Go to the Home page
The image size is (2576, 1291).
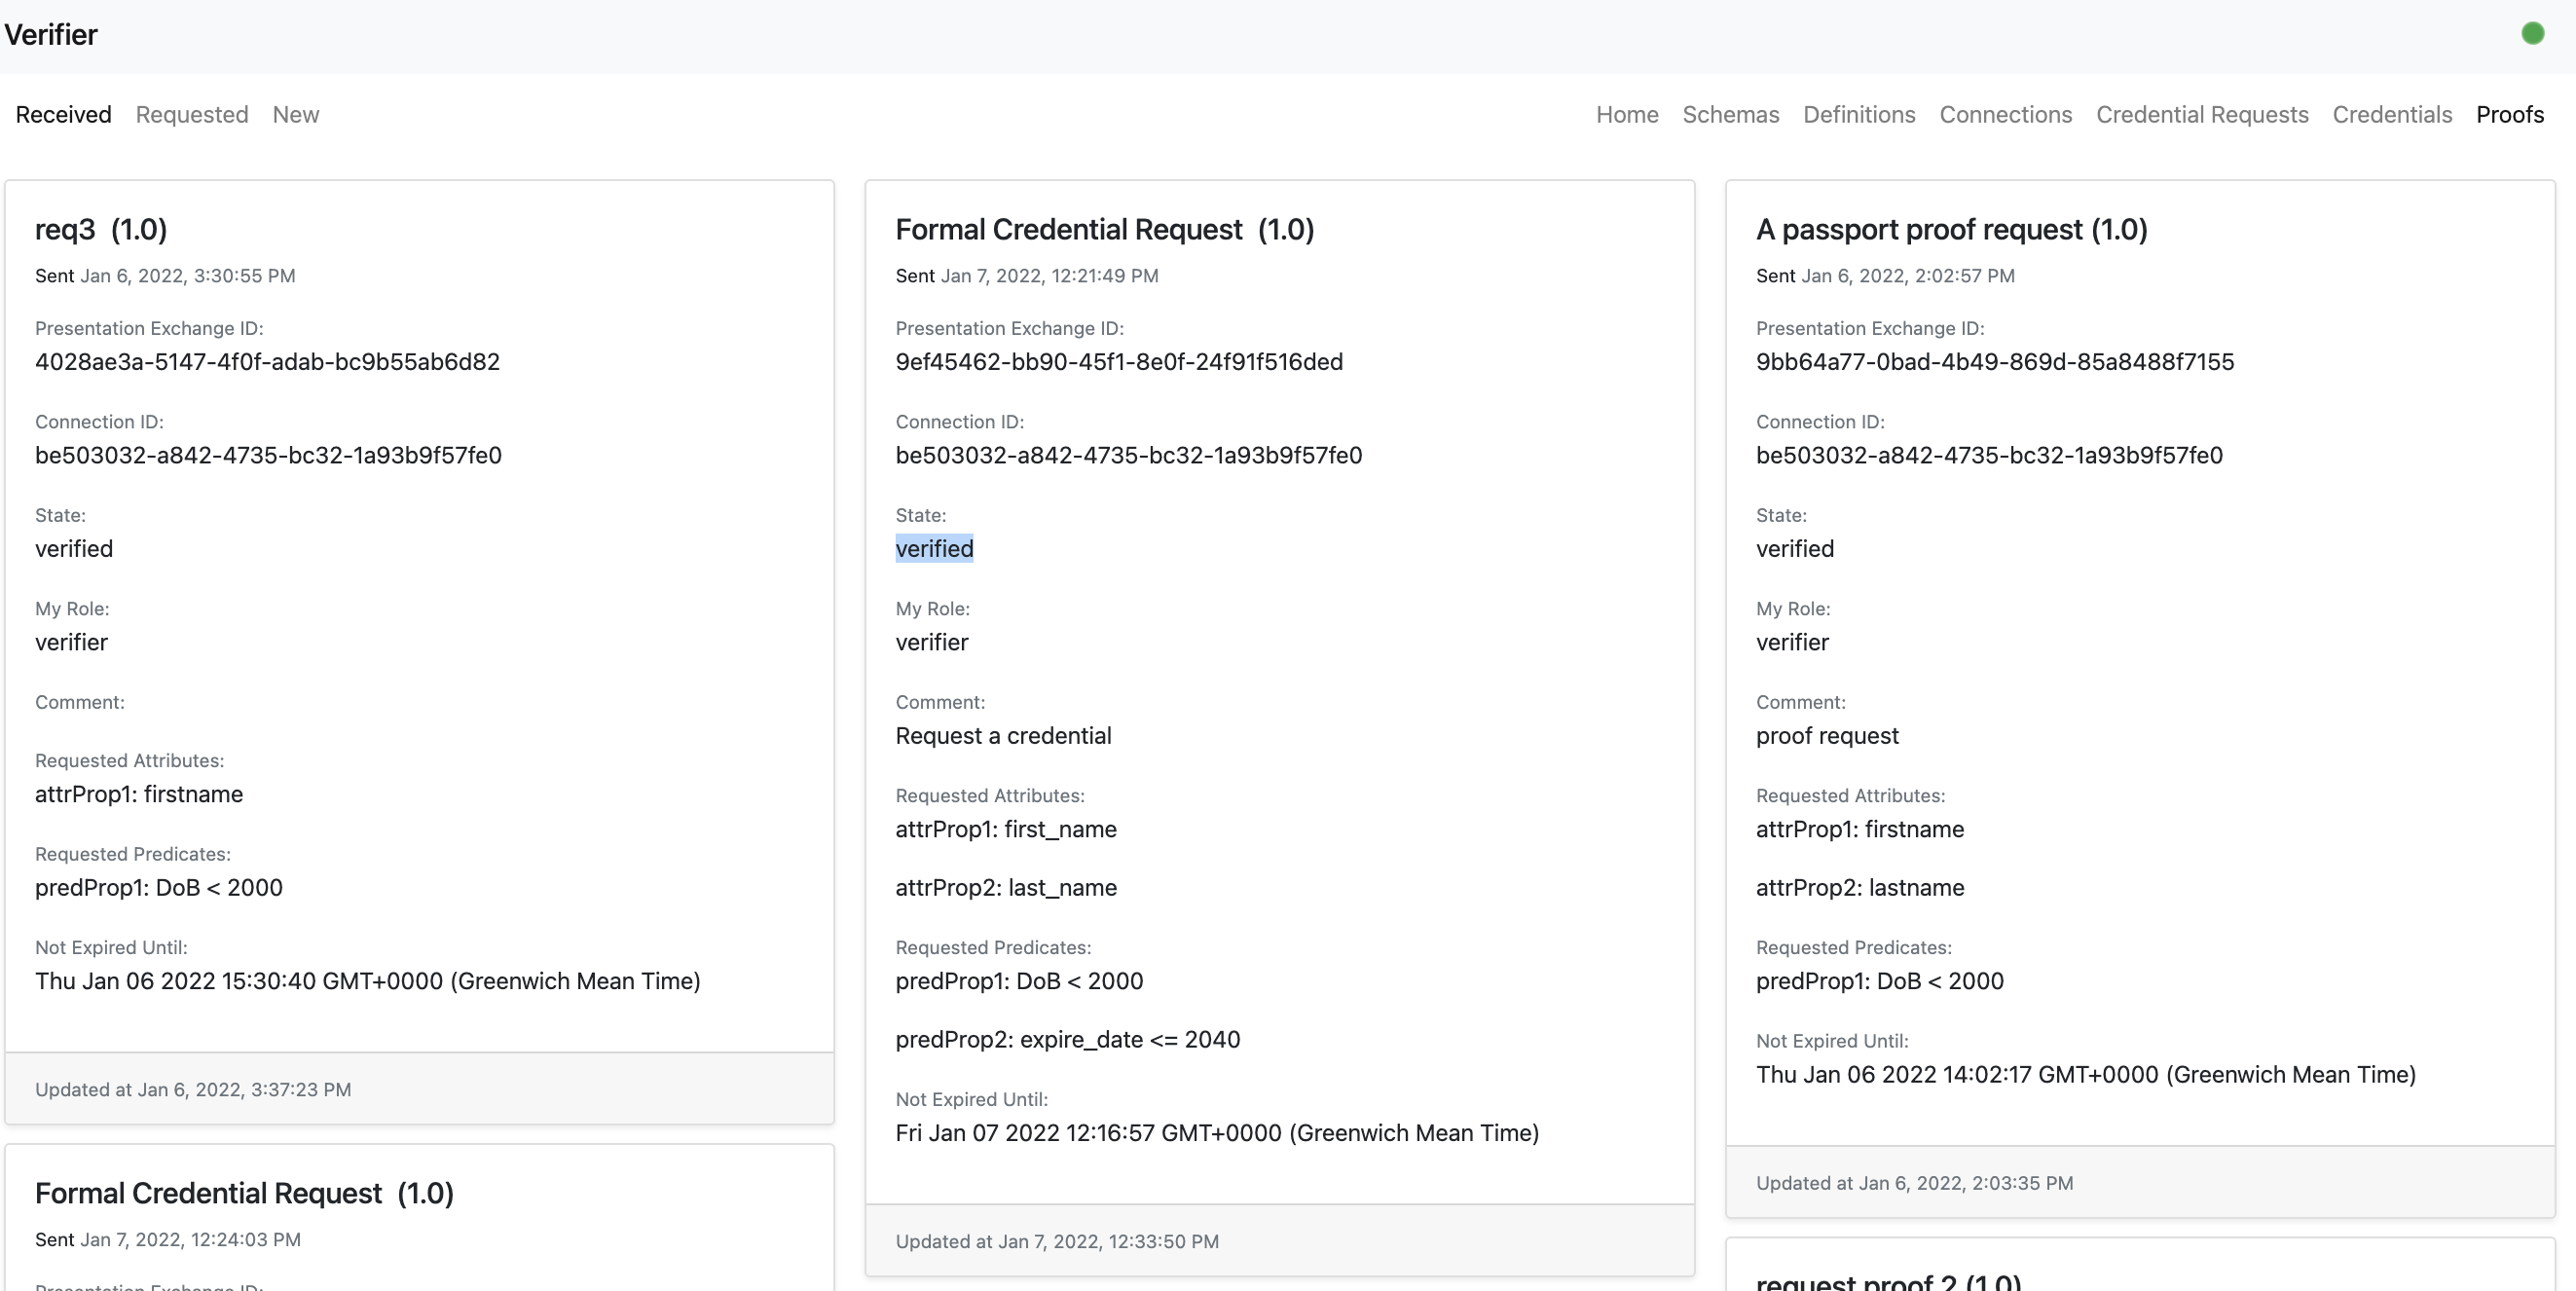coord(1627,115)
